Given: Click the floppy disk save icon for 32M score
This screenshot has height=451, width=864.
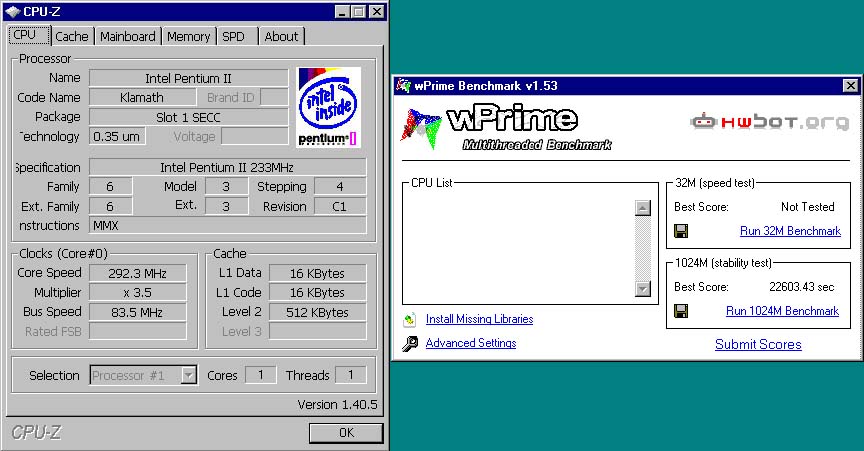Looking at the screenshot, I should point(681,231).
